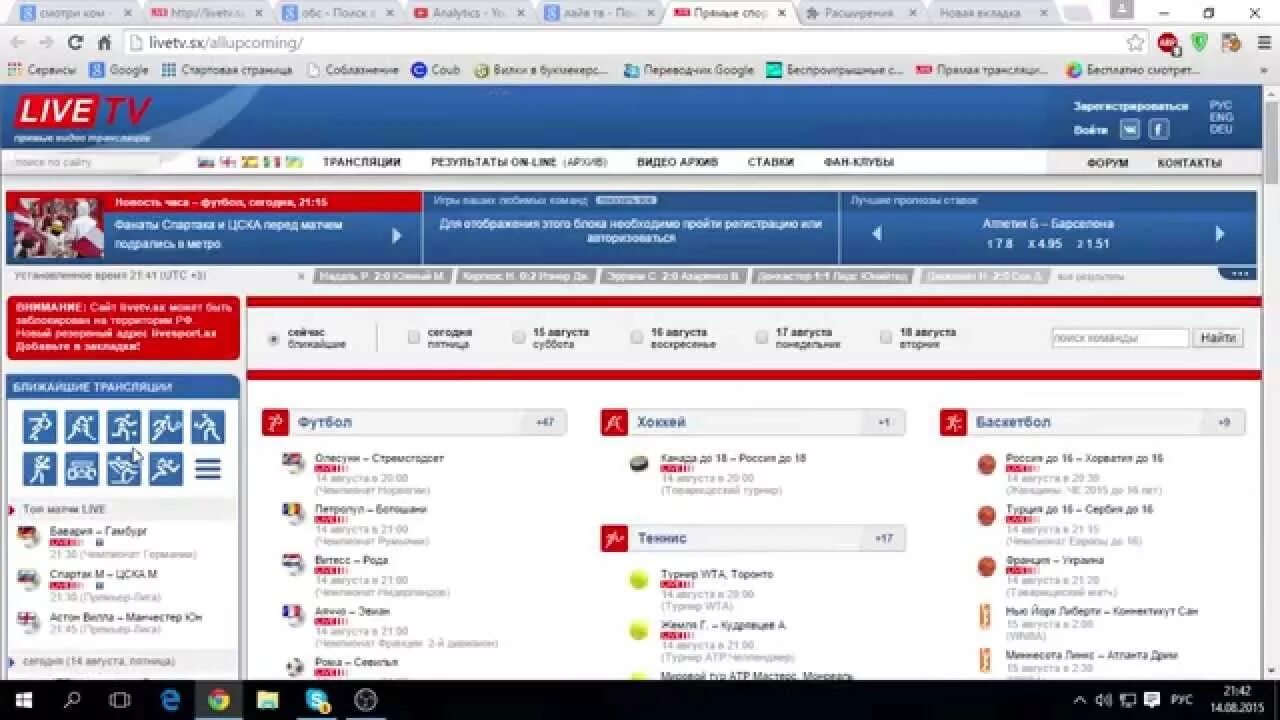Select the racing car icon in the sidebar

click(82, 468)
